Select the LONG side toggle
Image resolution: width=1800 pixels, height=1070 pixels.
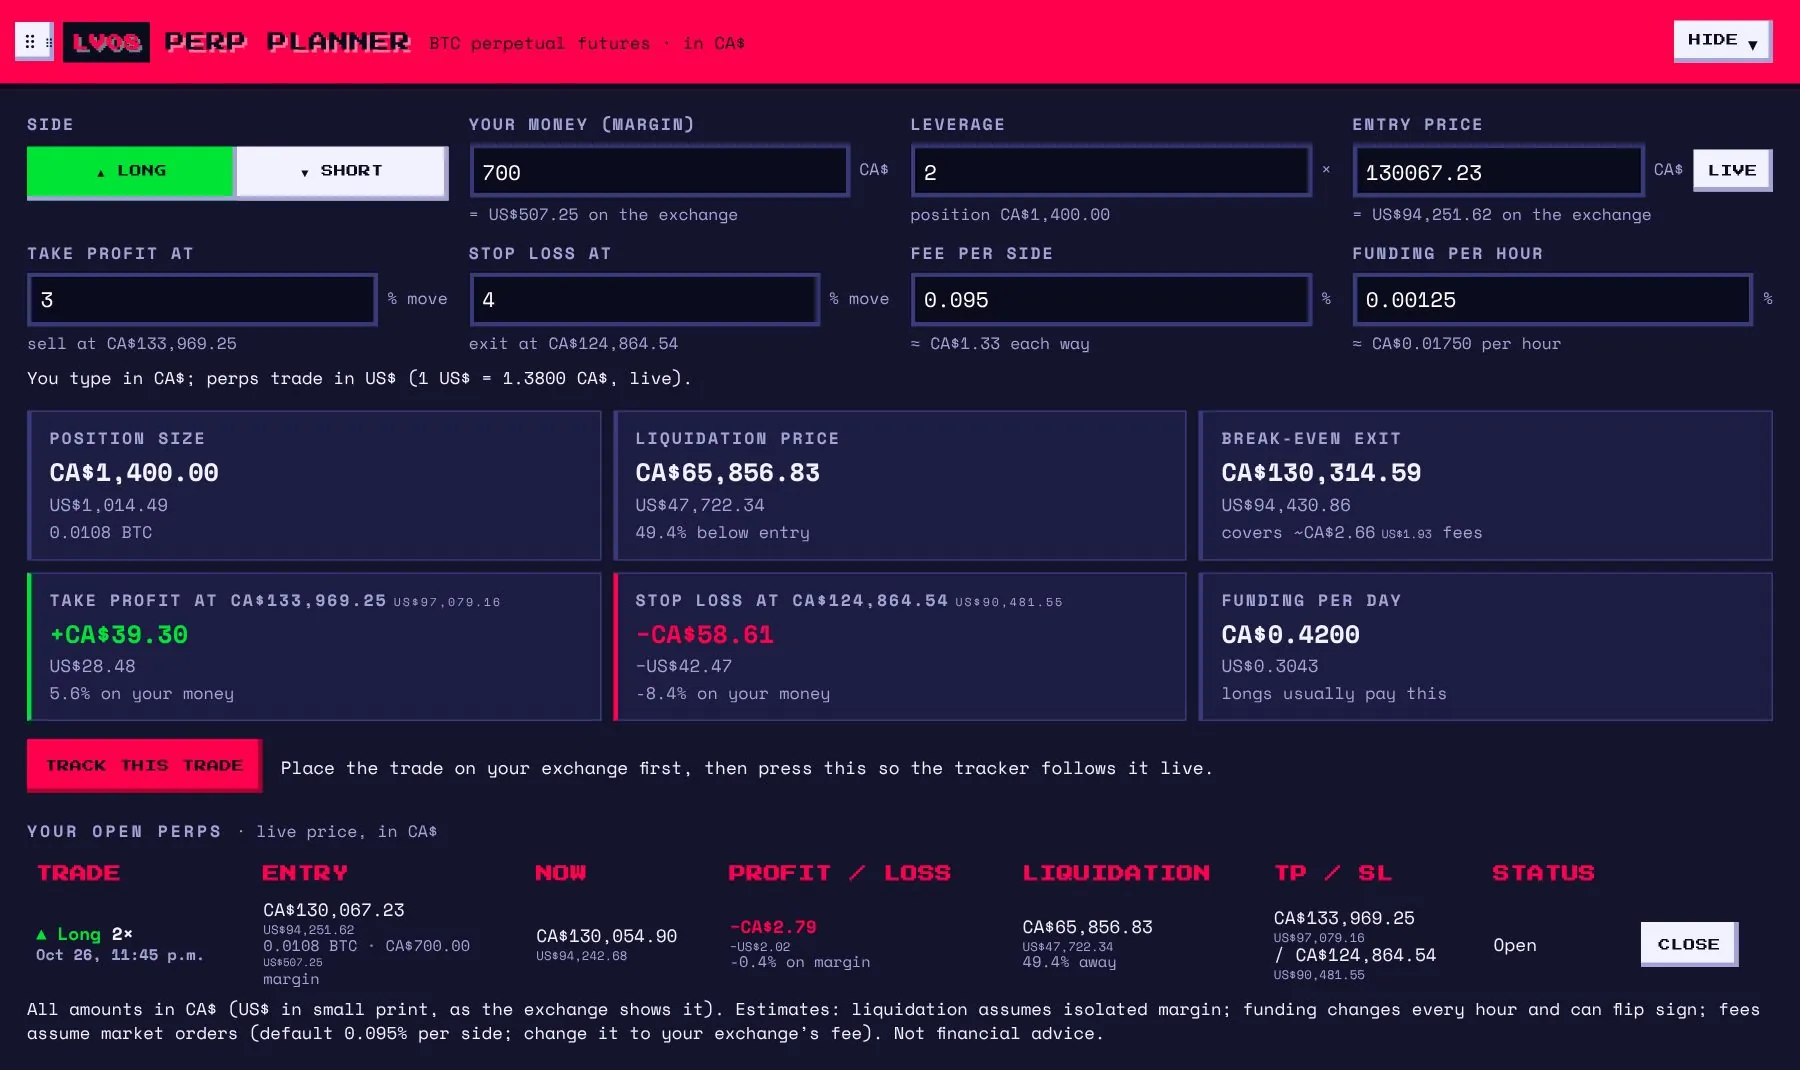tap(131, 171)
